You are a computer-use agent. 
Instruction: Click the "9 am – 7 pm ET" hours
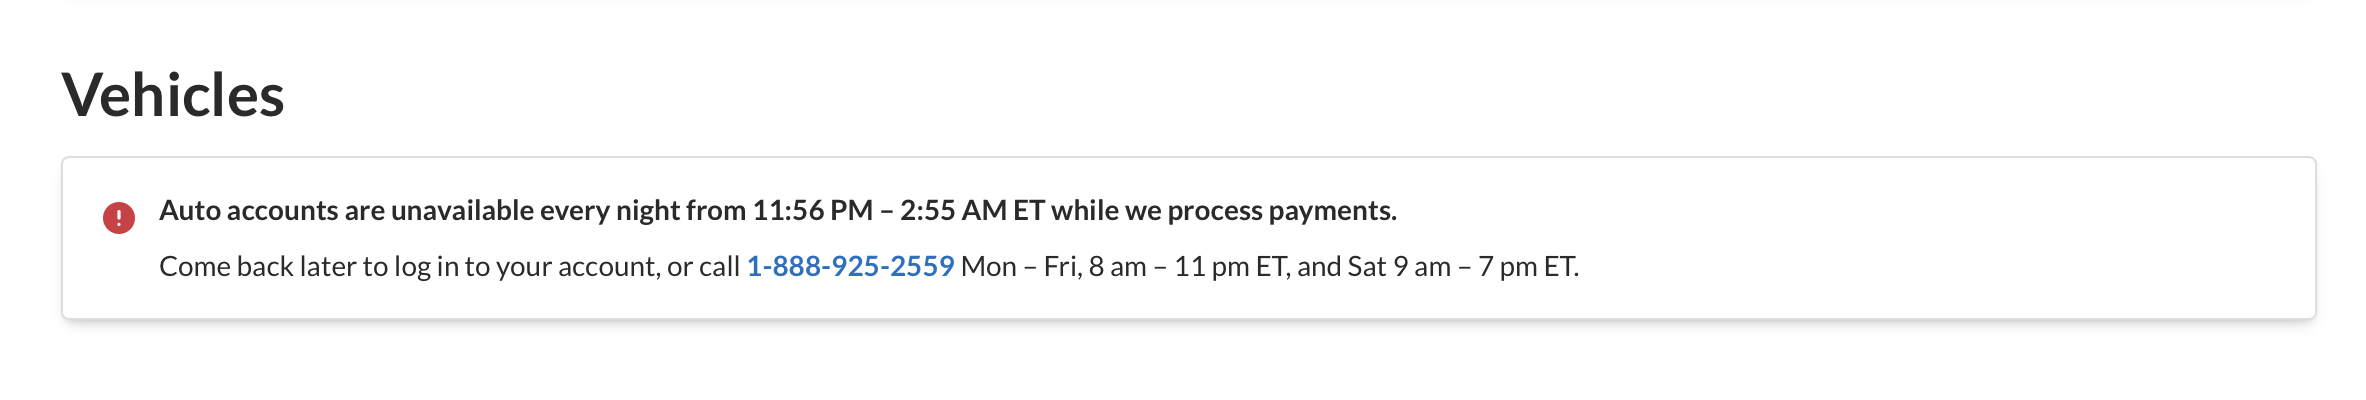(x=1485, y=266)
